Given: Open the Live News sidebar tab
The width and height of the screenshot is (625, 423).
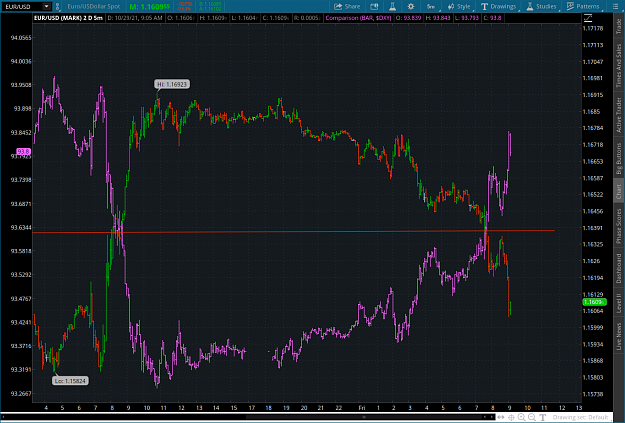Looking at the screenshot, I should (619, 336).
